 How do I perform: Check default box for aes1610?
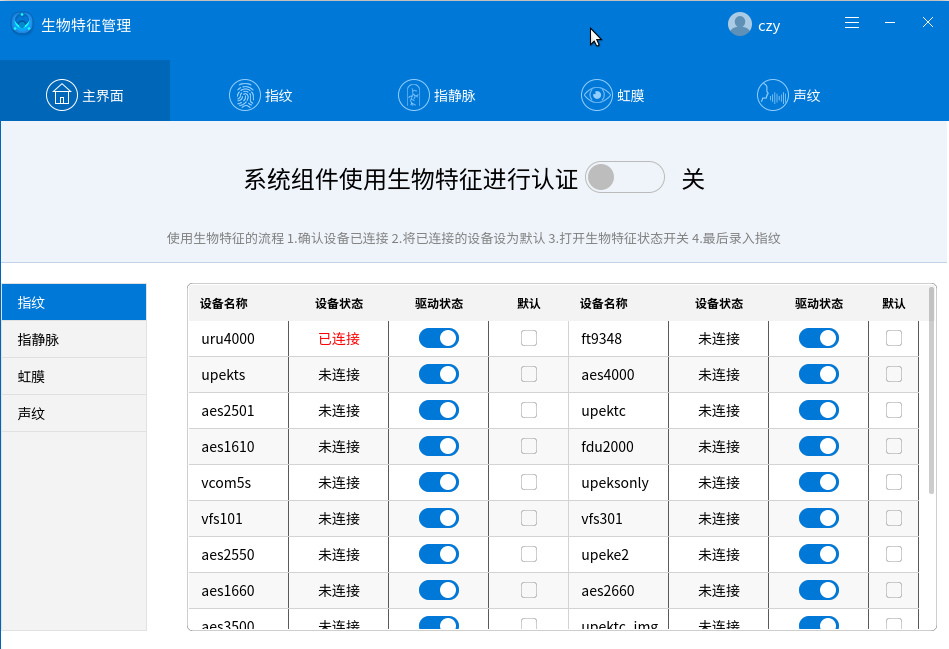point(529,446)
